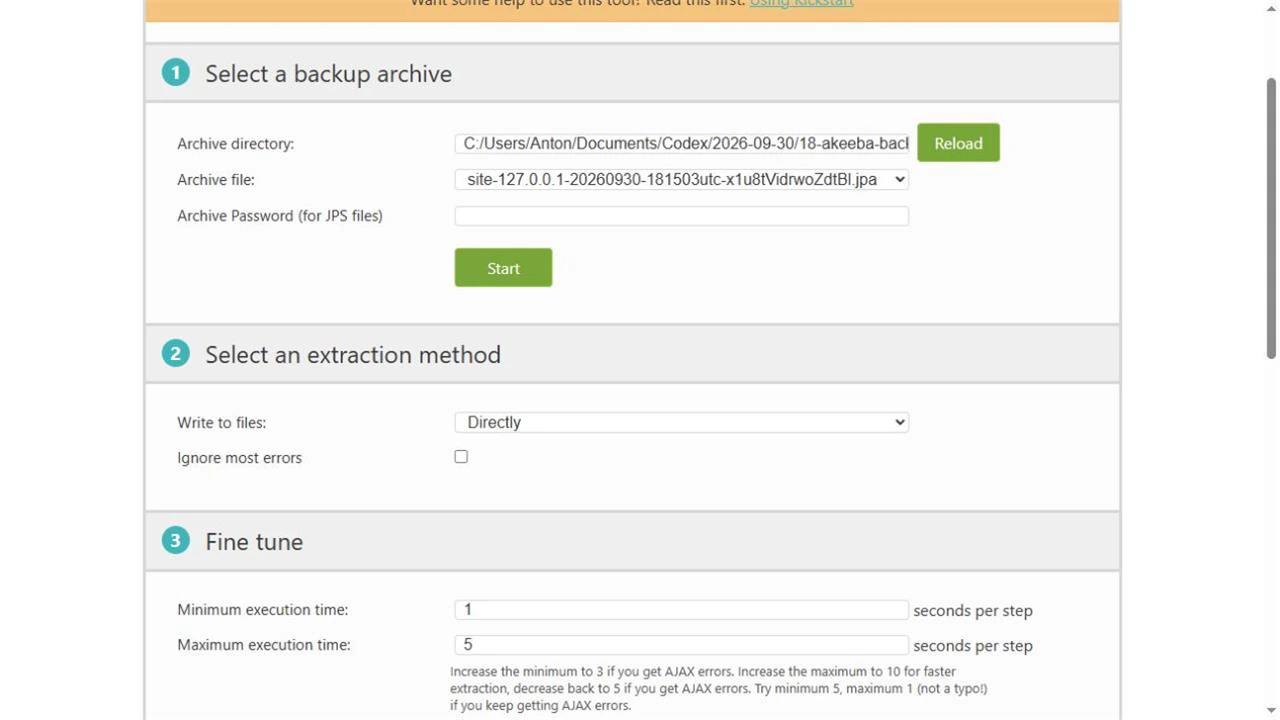Click the Maximum execution time field
The width and height of the screenshot is (1280, 720).
pos(682,645)
